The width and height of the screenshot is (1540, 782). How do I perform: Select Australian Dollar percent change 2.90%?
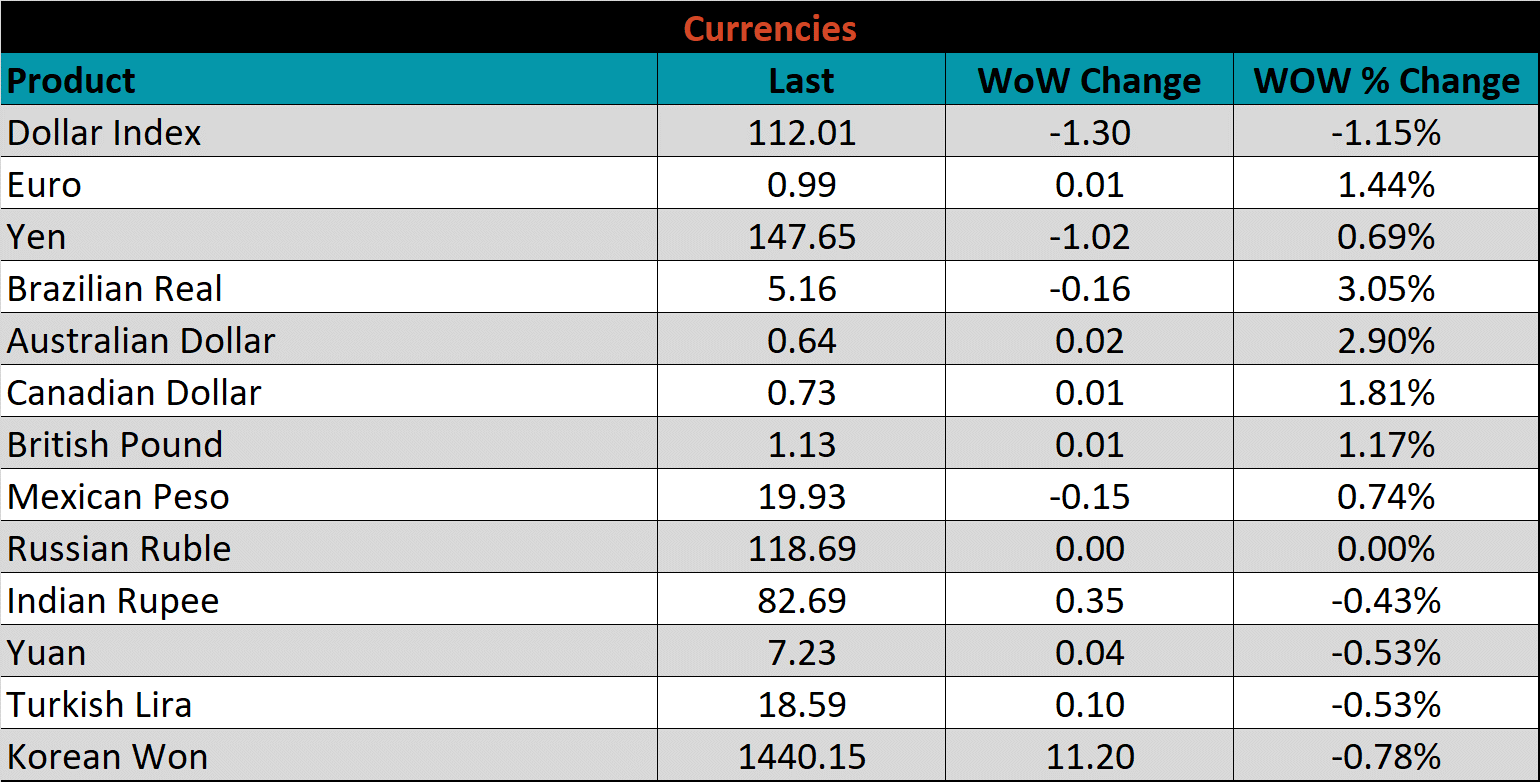(1386, 340)
